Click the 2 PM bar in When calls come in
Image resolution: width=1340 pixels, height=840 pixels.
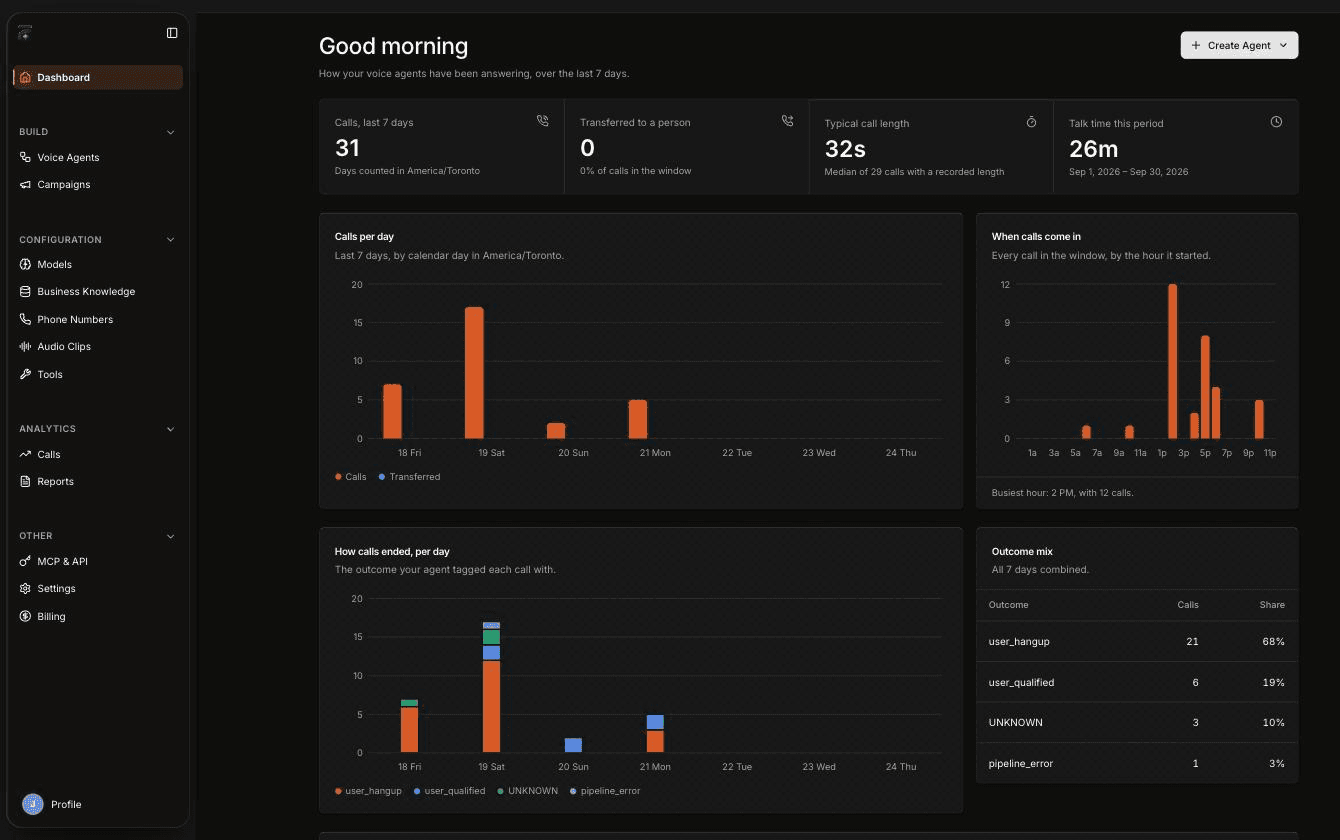click(x=1172, y=361)
